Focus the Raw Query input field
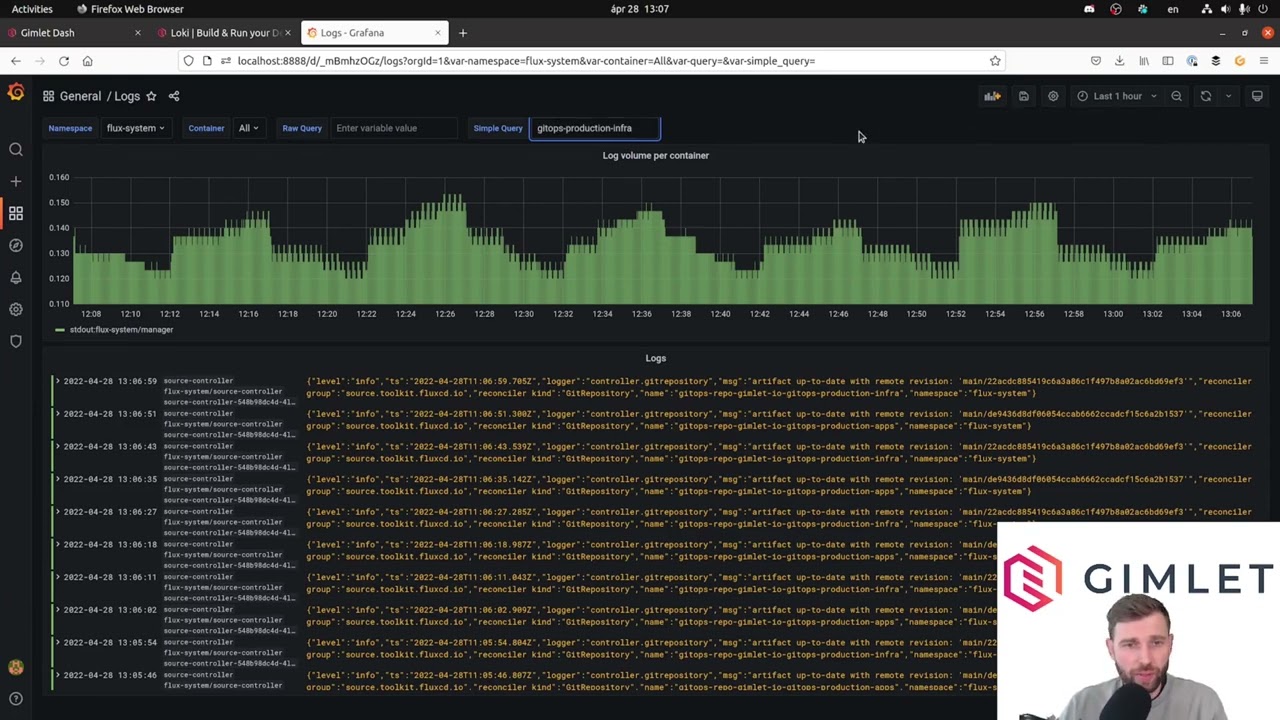 pos(393,128)
